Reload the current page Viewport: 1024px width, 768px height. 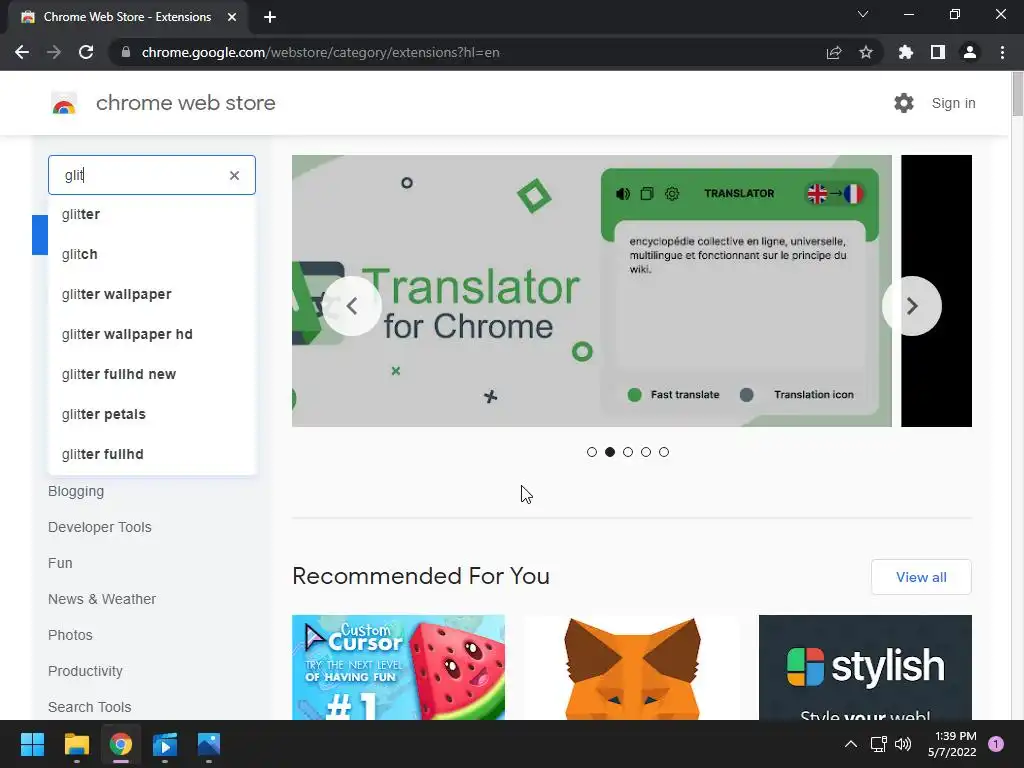click(x=86, y=52)
